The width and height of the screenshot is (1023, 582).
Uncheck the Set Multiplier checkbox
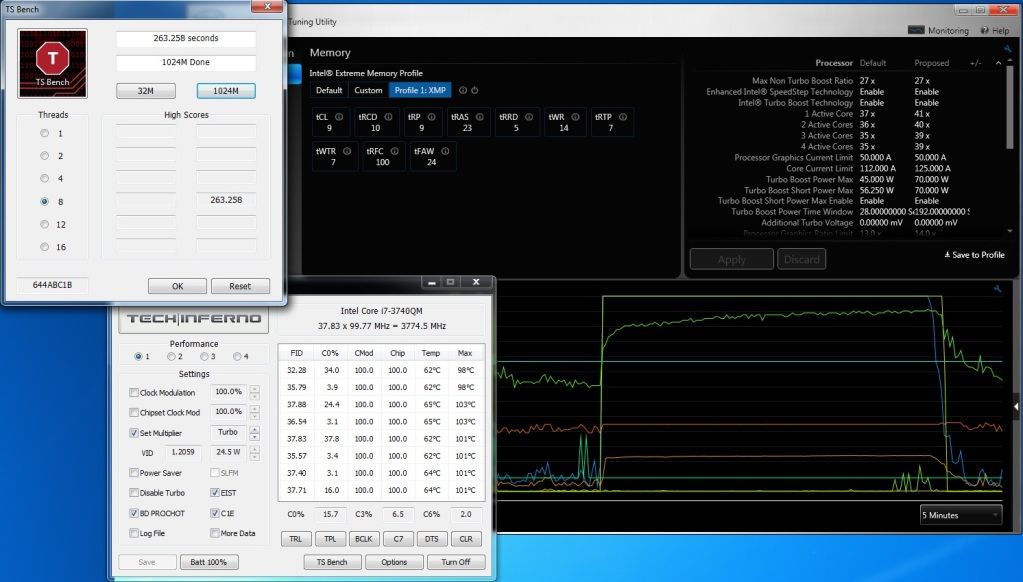(134, 433)
